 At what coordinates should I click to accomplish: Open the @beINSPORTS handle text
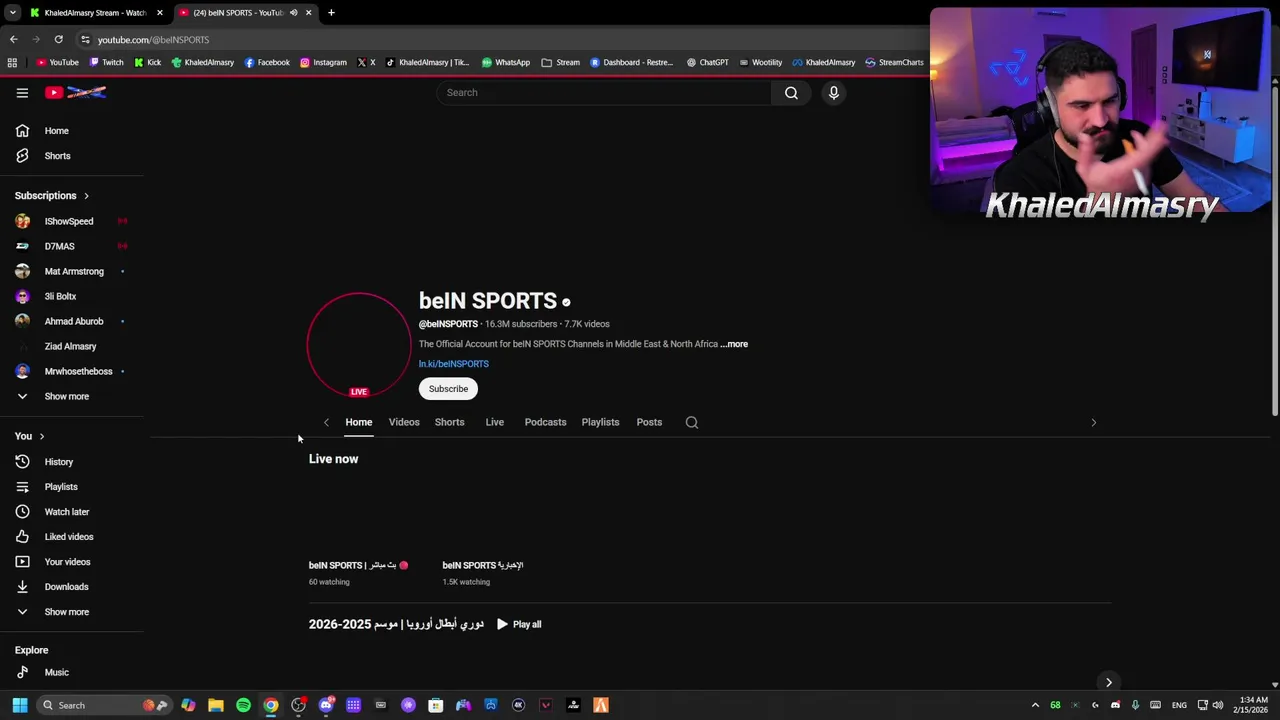tap(448, 324)
